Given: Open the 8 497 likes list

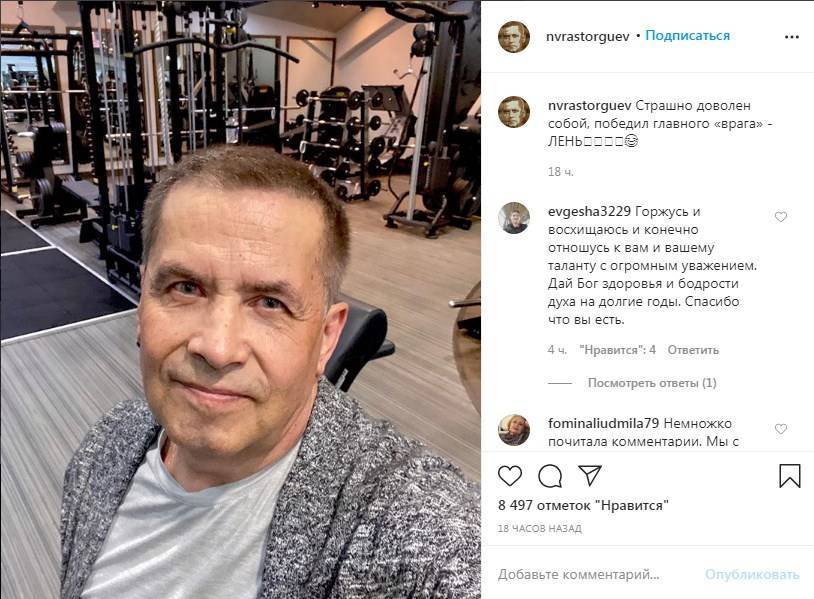Looking at the screenshot, I should coord(583,505).
